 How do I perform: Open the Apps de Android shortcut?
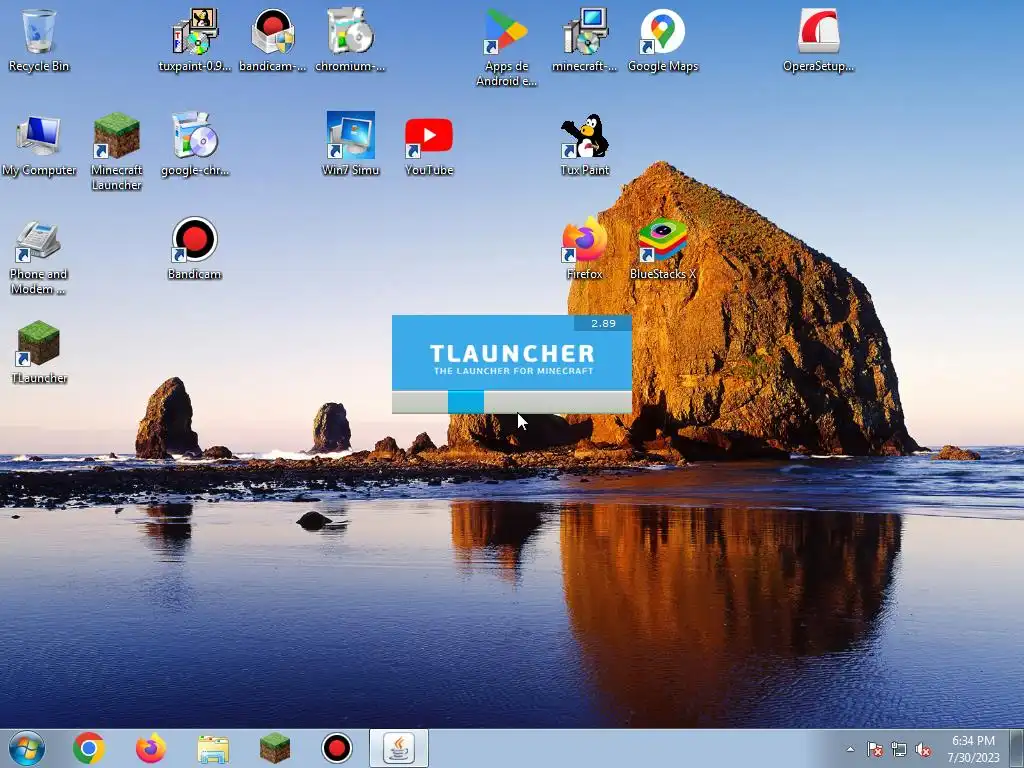pos(506,47)
